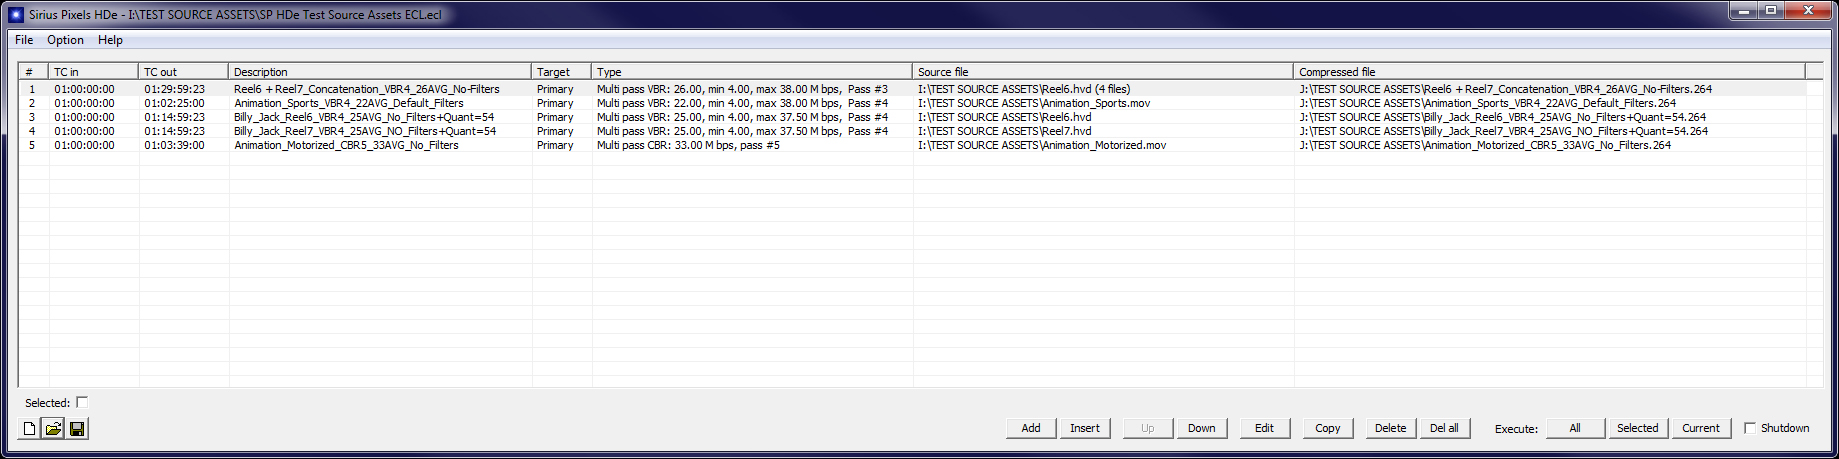Click the Del all button

(x=1444, y=428)
